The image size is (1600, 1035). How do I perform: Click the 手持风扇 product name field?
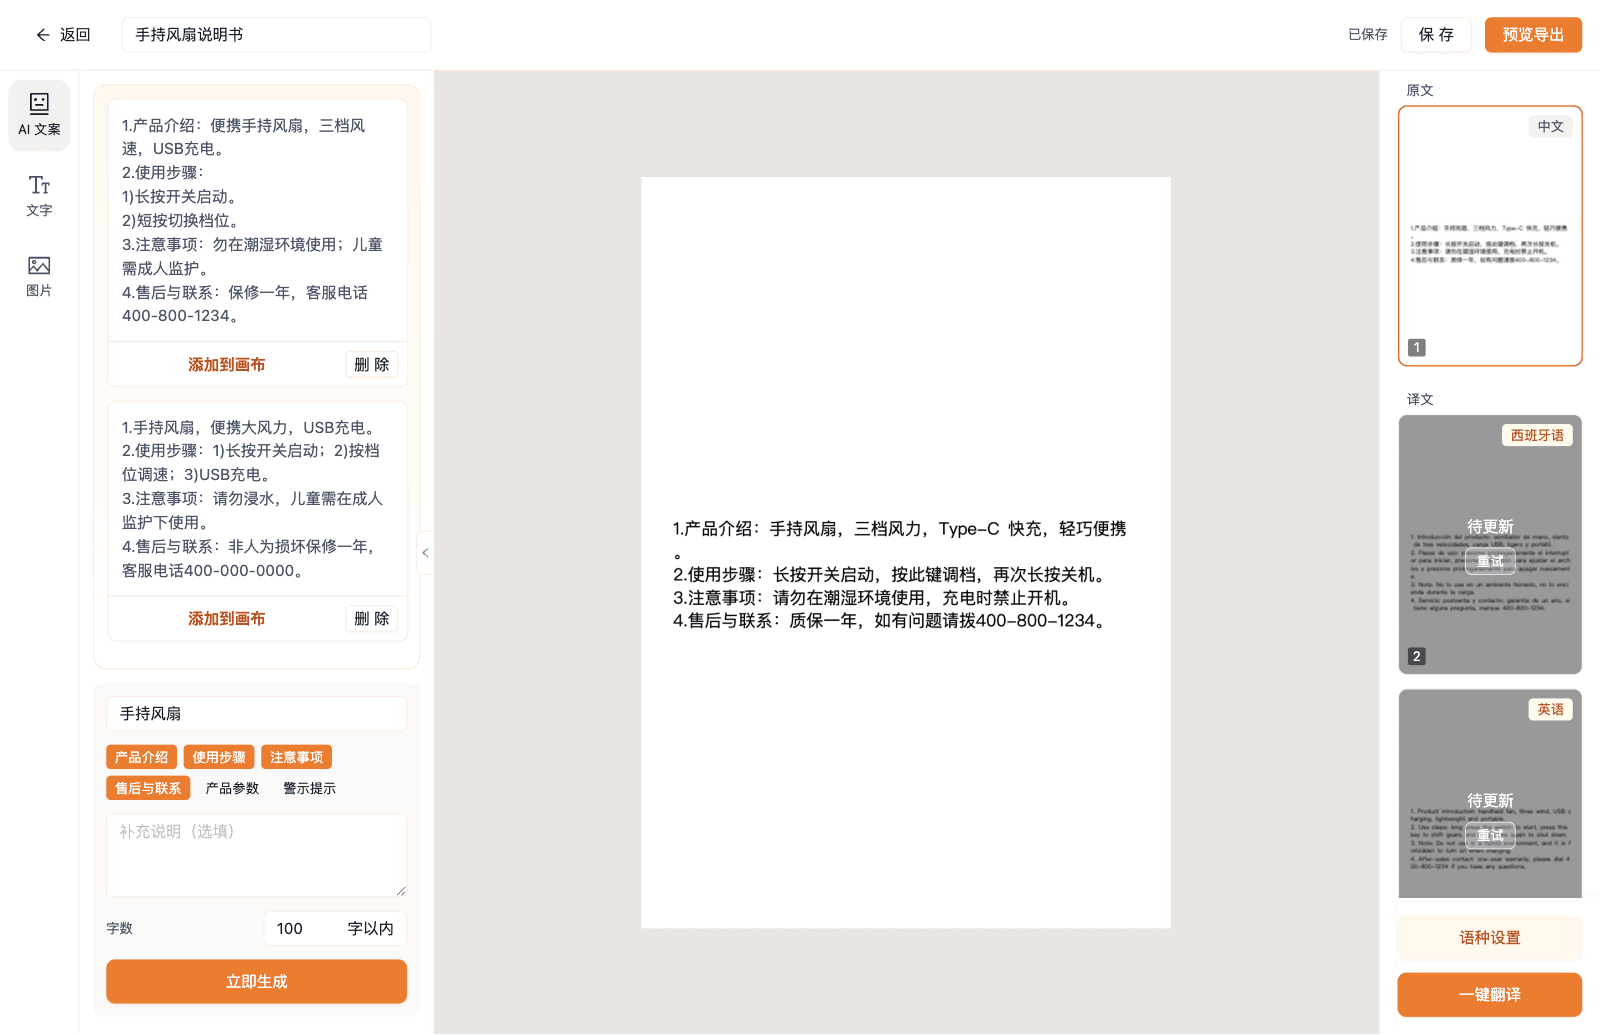256,714
